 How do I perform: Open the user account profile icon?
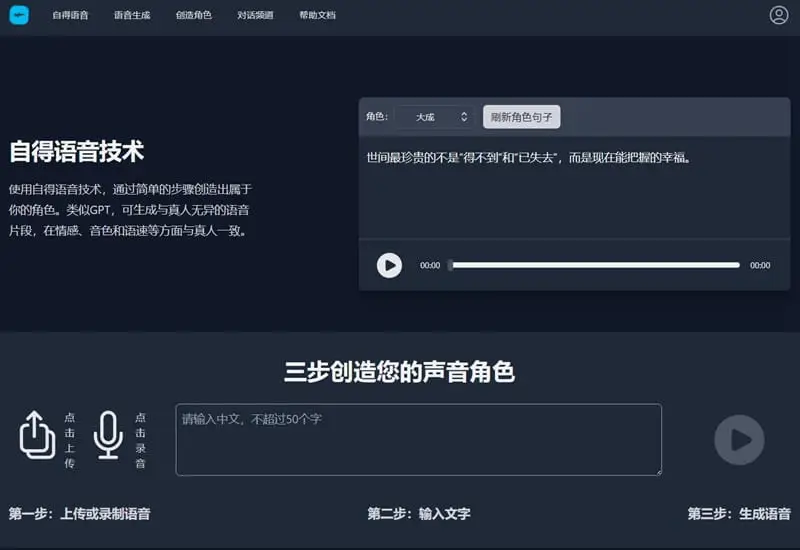779,15
